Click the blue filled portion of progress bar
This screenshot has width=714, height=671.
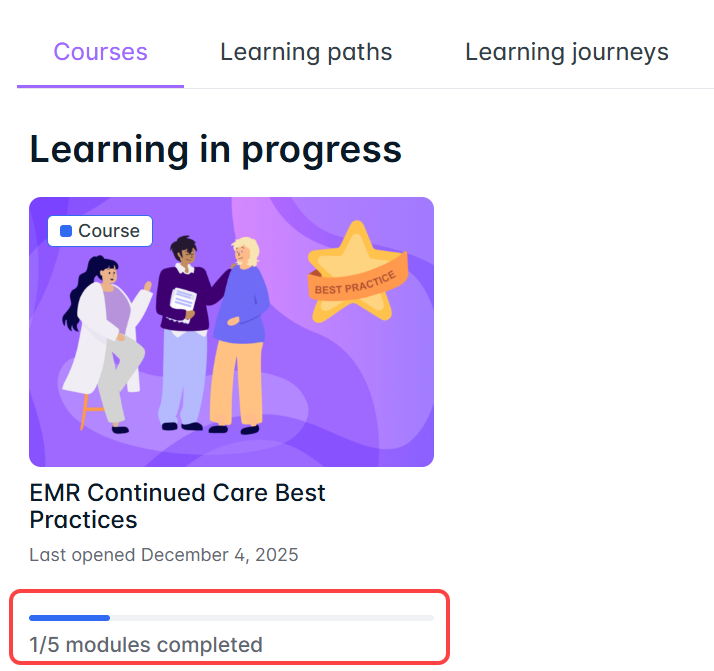[69, 618]
